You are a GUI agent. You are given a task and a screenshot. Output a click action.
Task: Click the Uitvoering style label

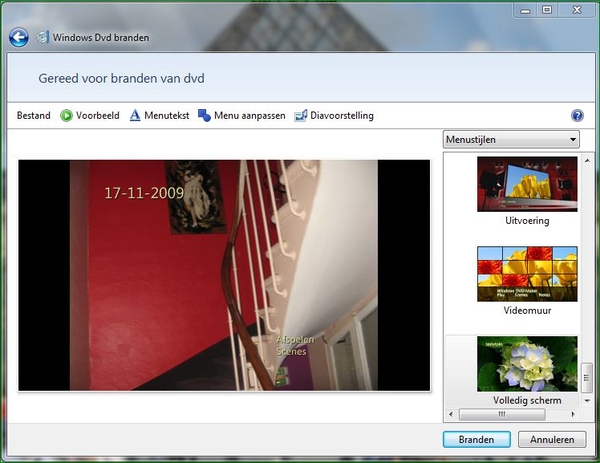pyautogui.click(x=527, y=221)
